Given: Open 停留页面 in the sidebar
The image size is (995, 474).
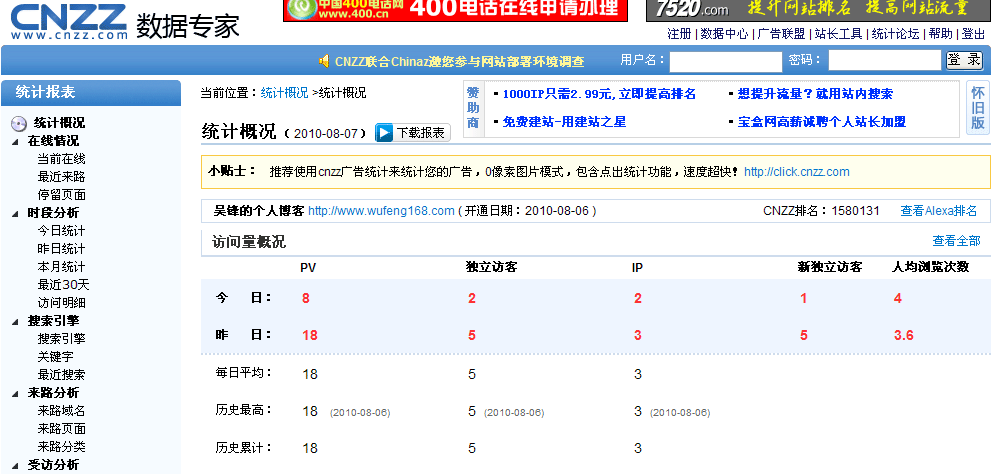Looking at the screenshot, I should pyautogui.click(x=61, y=195).
